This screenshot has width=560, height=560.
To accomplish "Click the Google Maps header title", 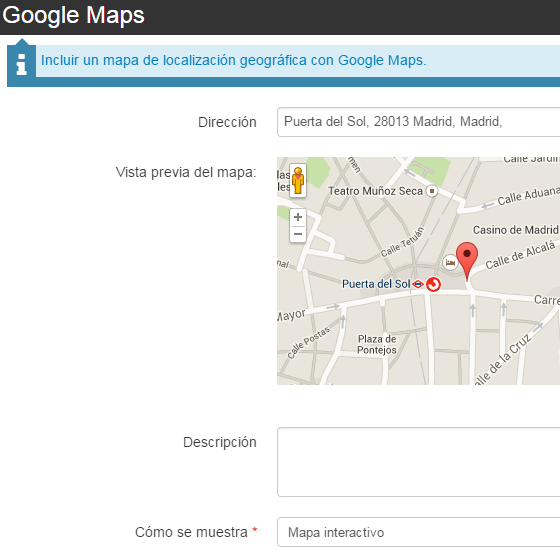I will [73, 15].
